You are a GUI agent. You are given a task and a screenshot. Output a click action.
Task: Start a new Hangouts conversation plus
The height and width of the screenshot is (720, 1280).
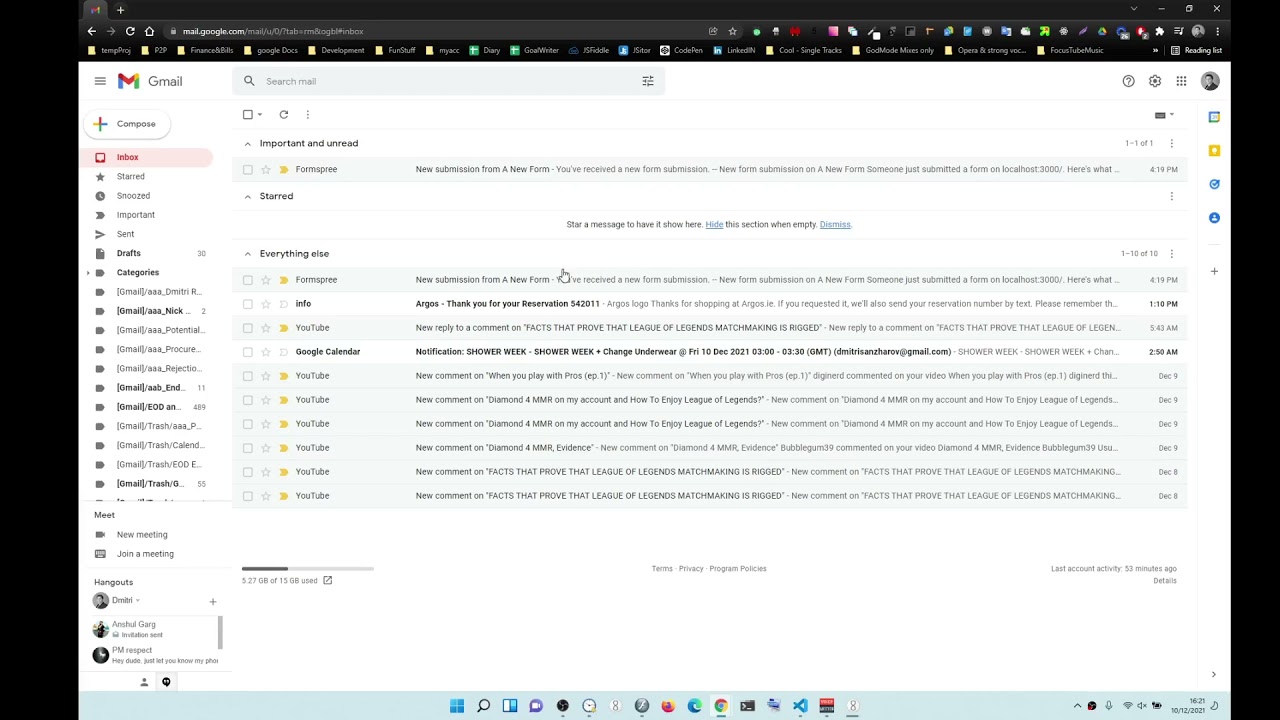pyautogui.click(x=213, y=602)
